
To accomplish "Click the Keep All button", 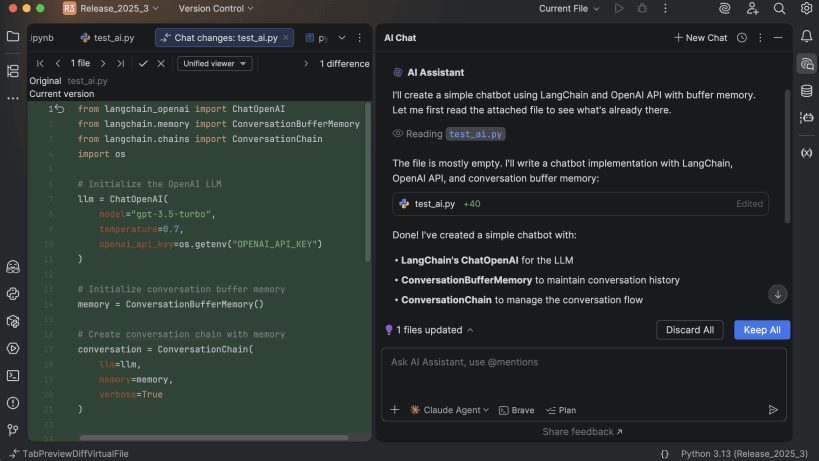I will (x=761, y=330).
